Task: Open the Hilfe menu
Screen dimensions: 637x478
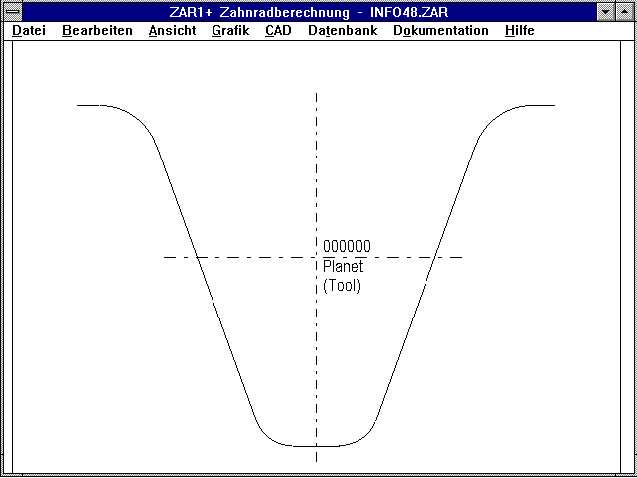Action: coord(519,31)
